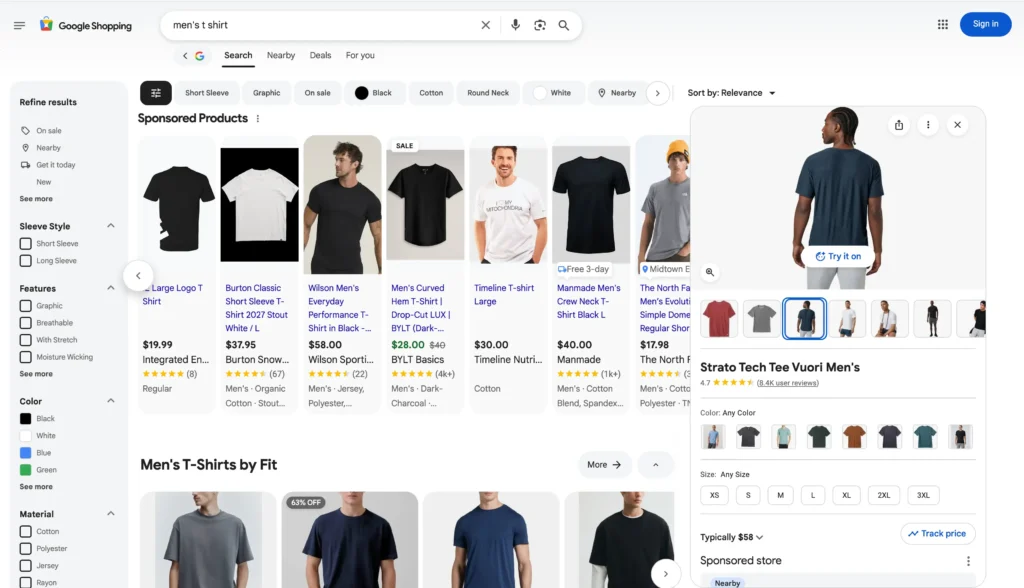This screenshot has width=1024, height=588.
Task: Select the On sale refine option
Action: (49, 131)
